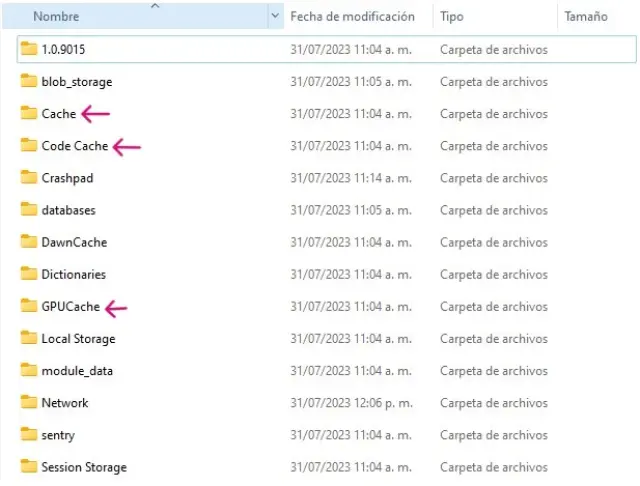
Task: Click the Cache folder icon
Action: (28, 114)
